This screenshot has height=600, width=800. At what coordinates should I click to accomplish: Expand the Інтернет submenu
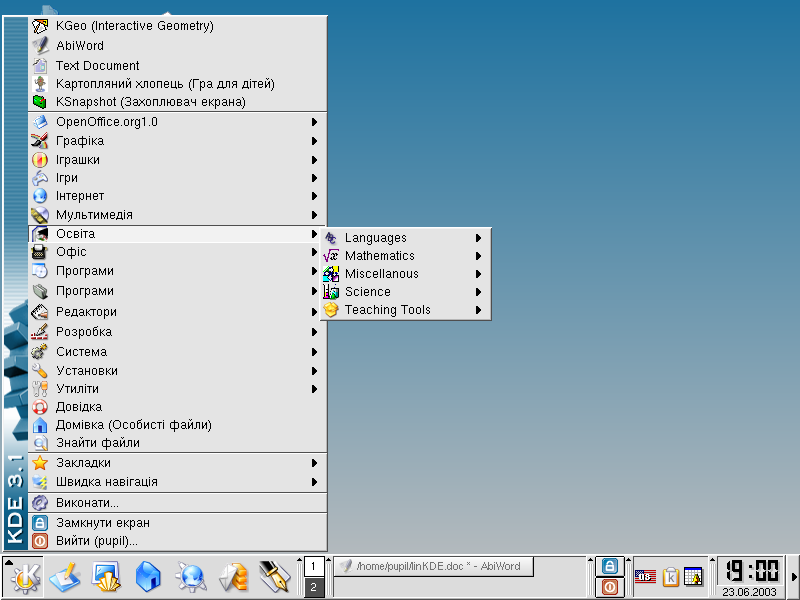(178, 196)
